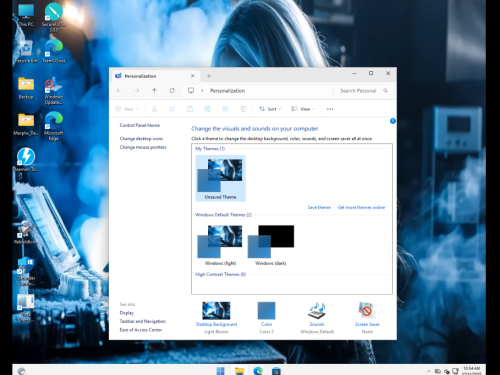This screenshot has height=375, width=500.
Task: Expand the View dropdown in toolbar
Action: [x=303, y=109]
